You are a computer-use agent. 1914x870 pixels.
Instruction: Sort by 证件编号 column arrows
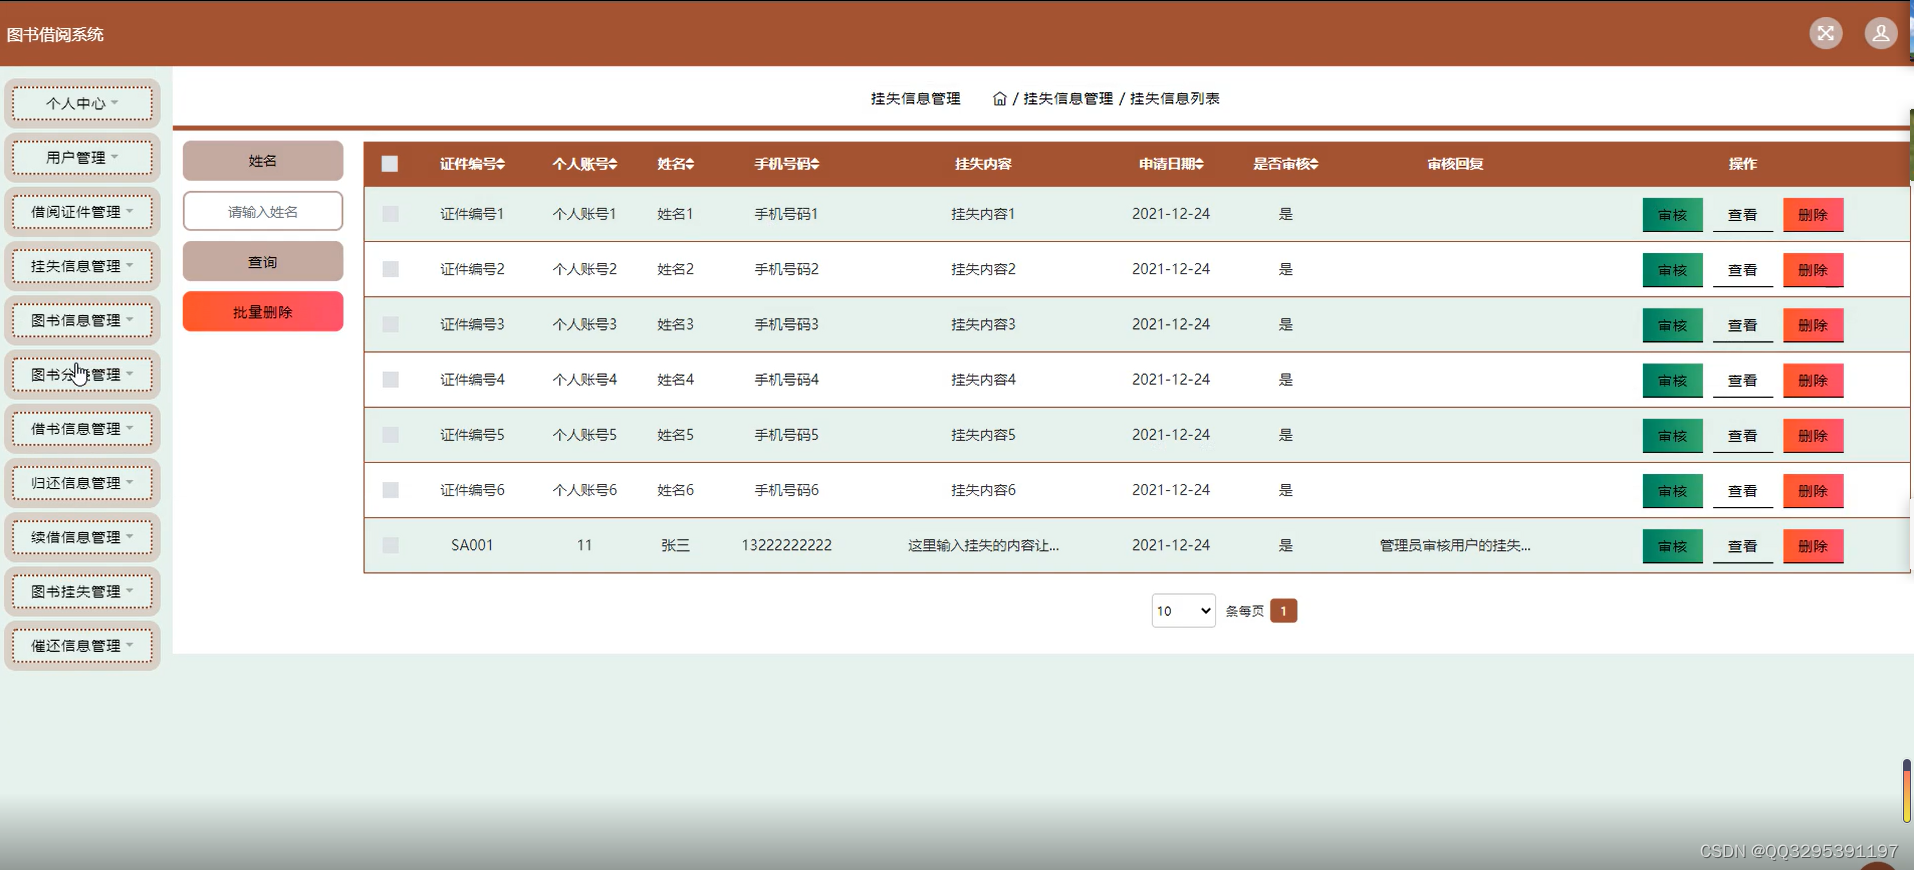[501, 164]
